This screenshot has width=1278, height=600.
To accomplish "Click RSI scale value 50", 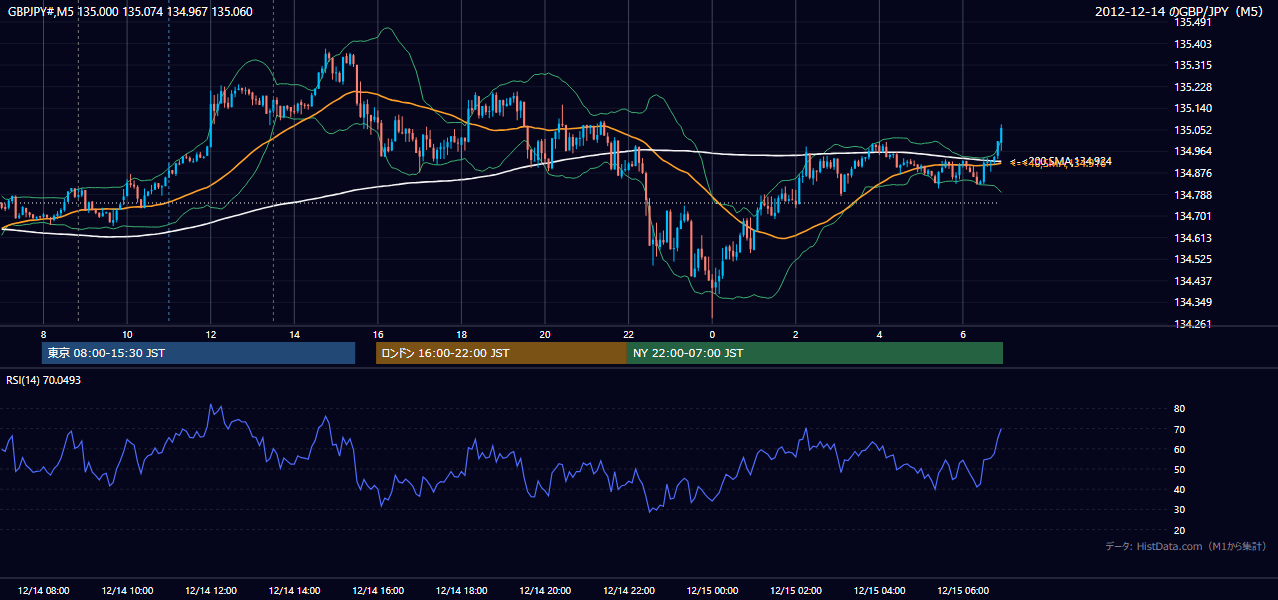I will point(1179,469).
